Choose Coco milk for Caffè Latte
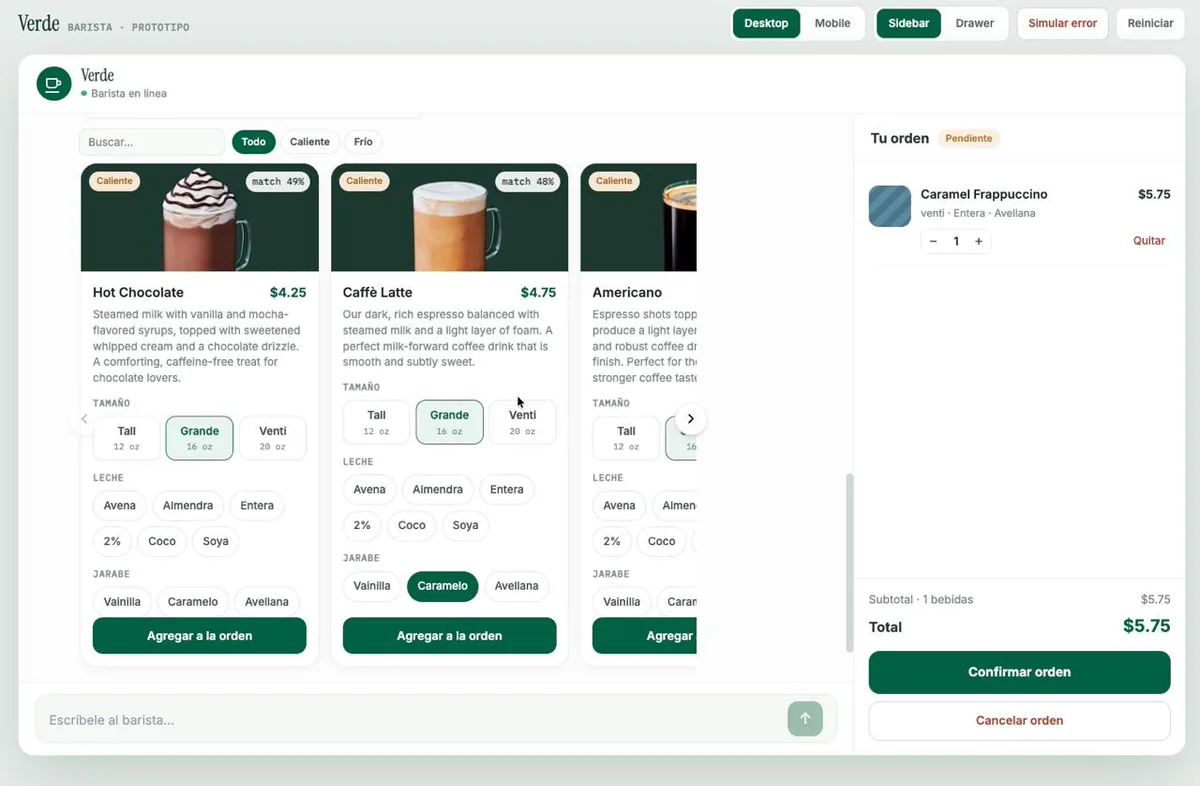Image resolution: width=1200 pixels, height=786 pixels. click(x=412, y=526)
